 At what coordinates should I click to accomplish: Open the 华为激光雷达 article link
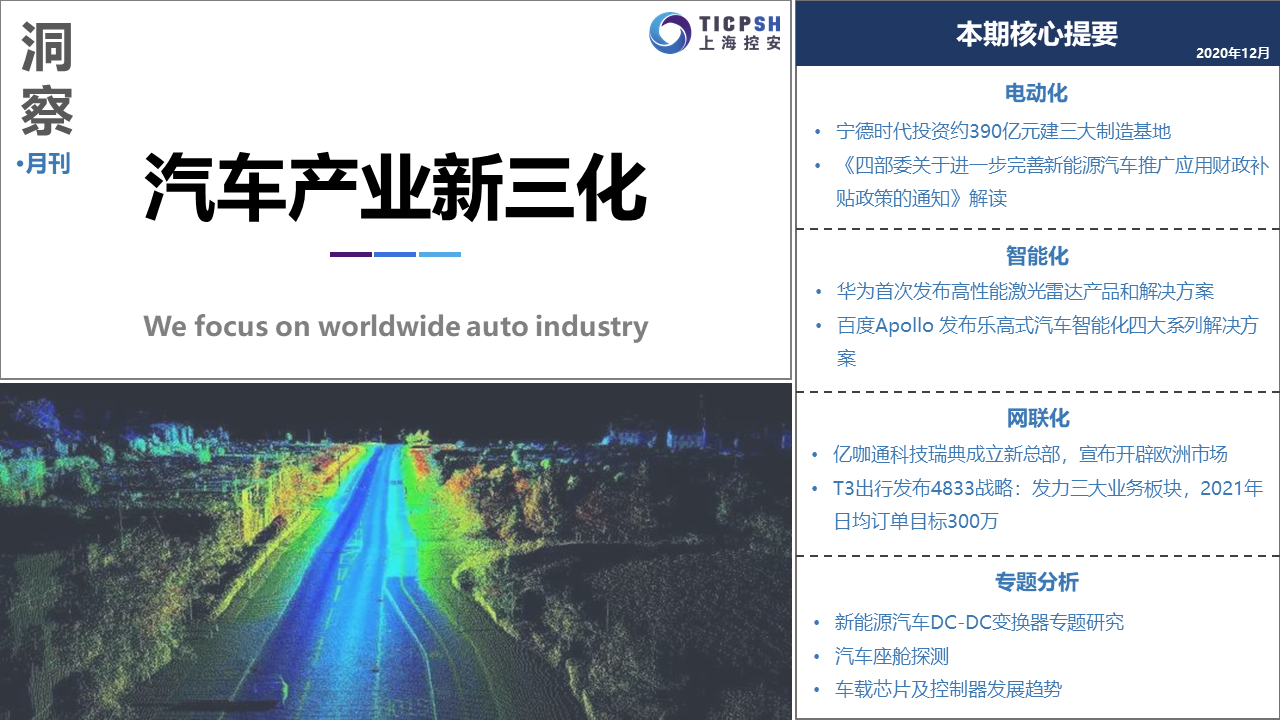click(x=1025, y=292)
